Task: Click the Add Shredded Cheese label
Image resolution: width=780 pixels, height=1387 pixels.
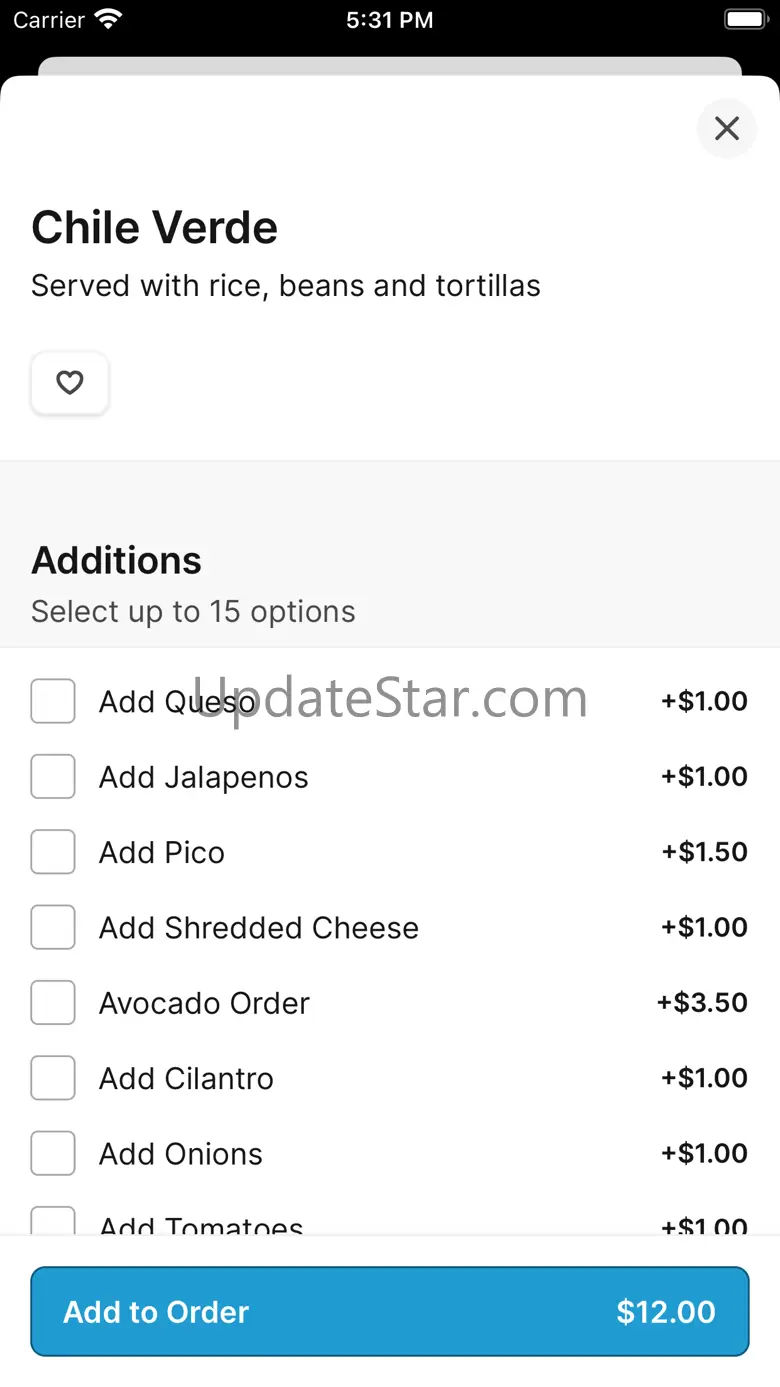Action: [x=258, y=928]
